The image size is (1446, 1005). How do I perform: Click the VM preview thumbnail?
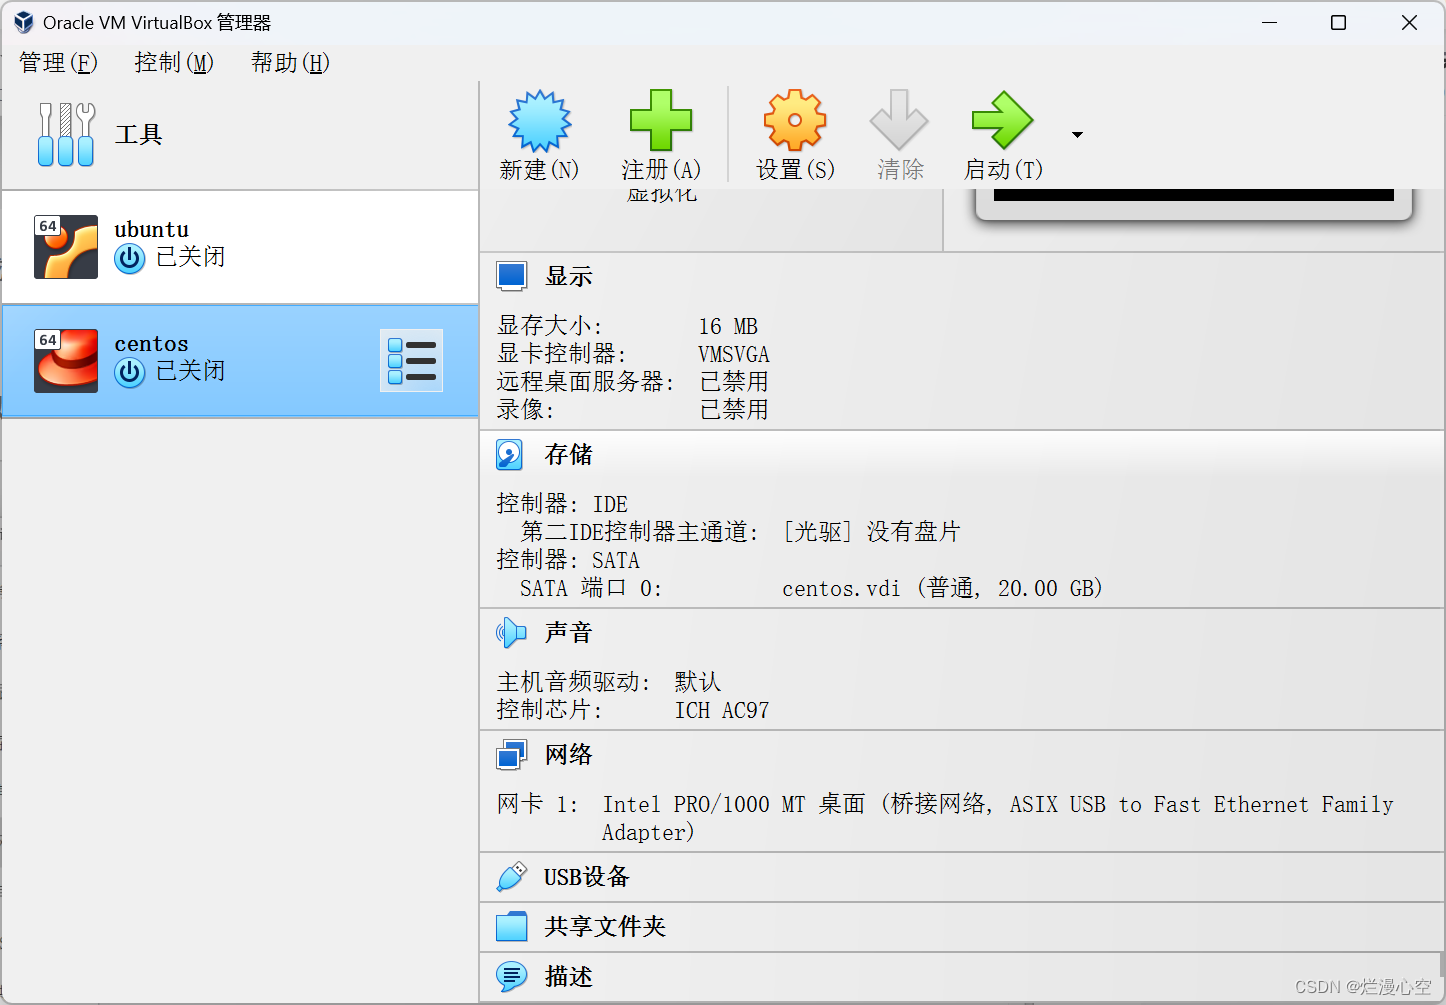pyautogui.click(x=1193, y=204)
